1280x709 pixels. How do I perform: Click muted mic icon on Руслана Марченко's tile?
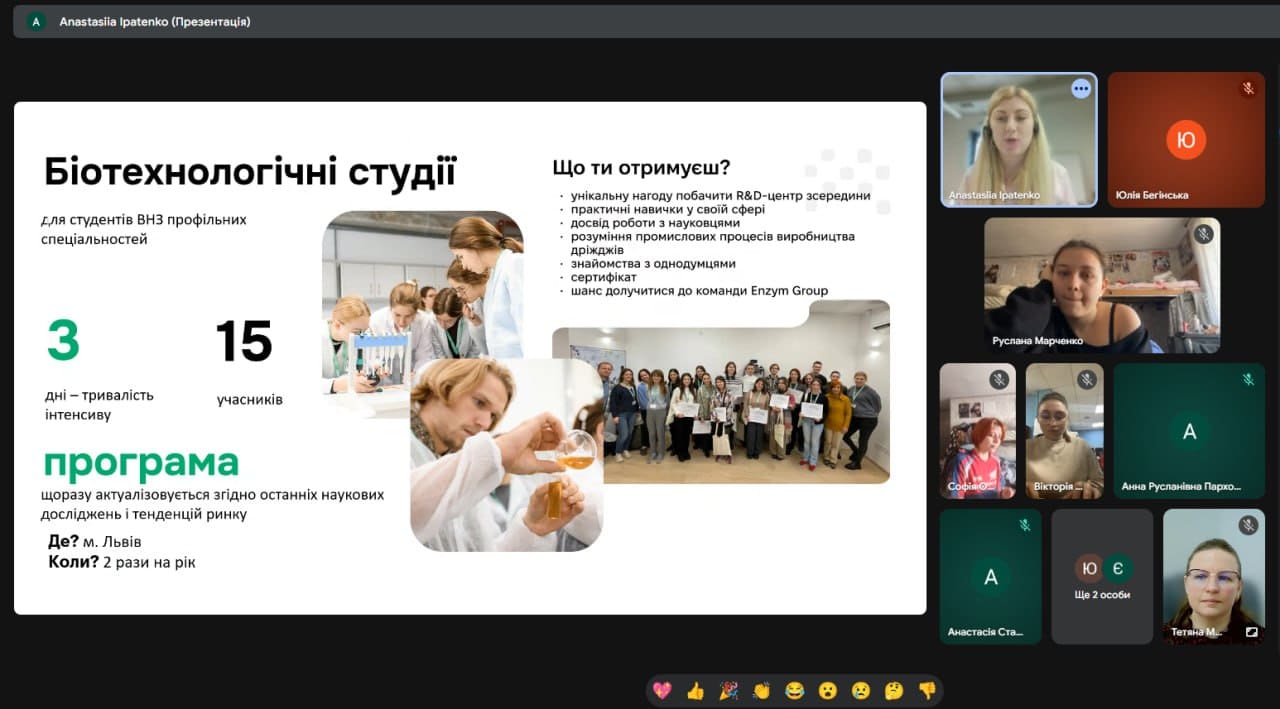tap(1204, 234)
